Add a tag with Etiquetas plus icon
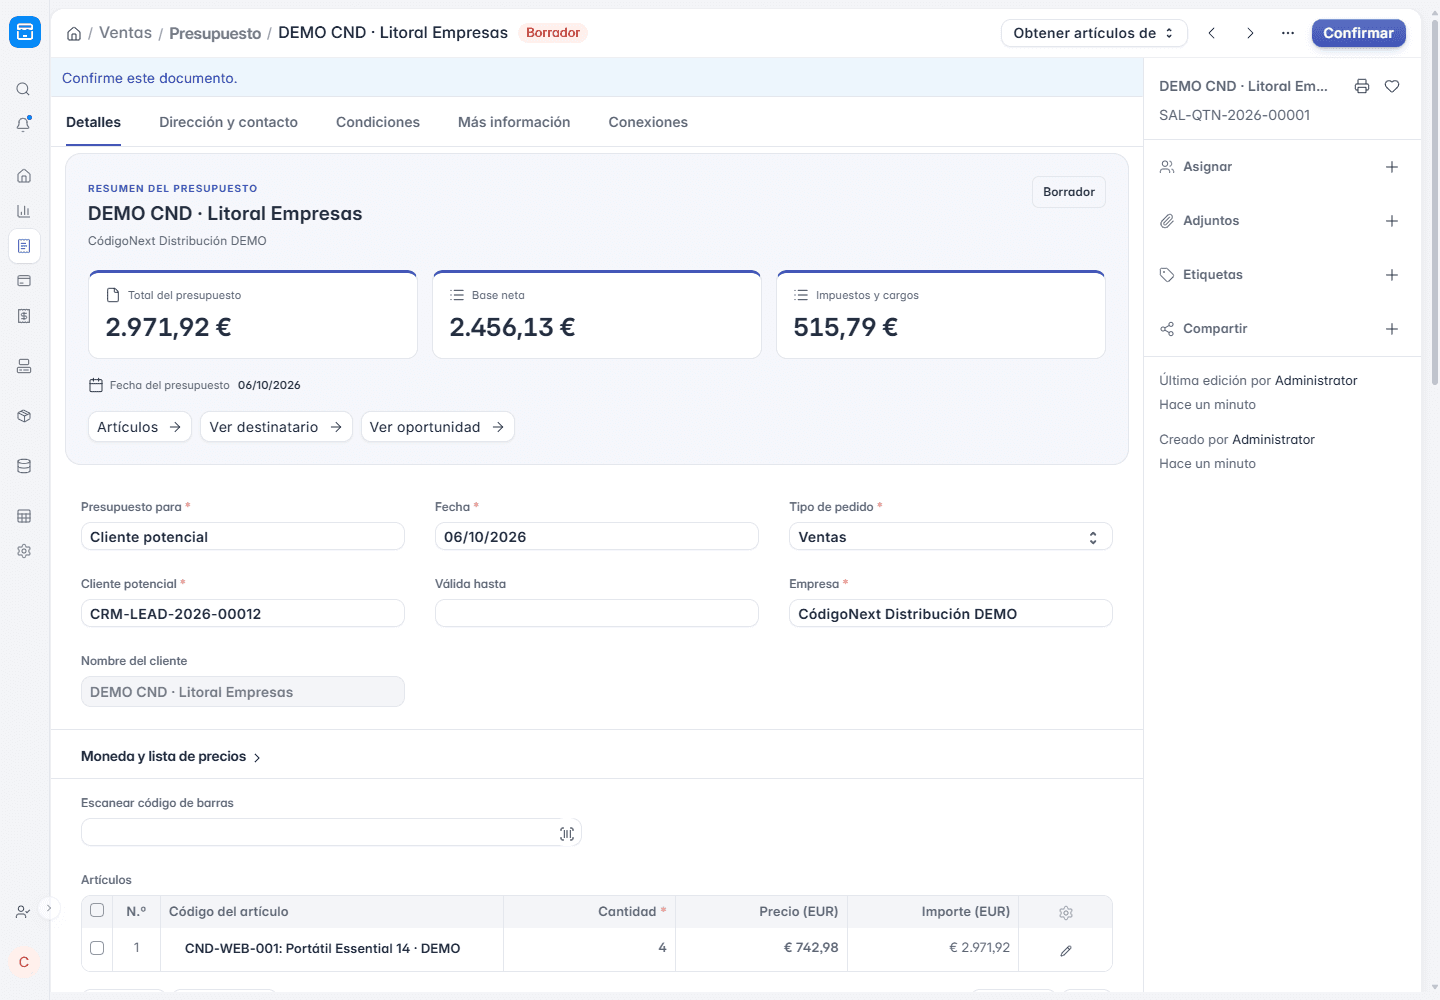Screen dimensions: 1440x1000 tap(1392, 275)
